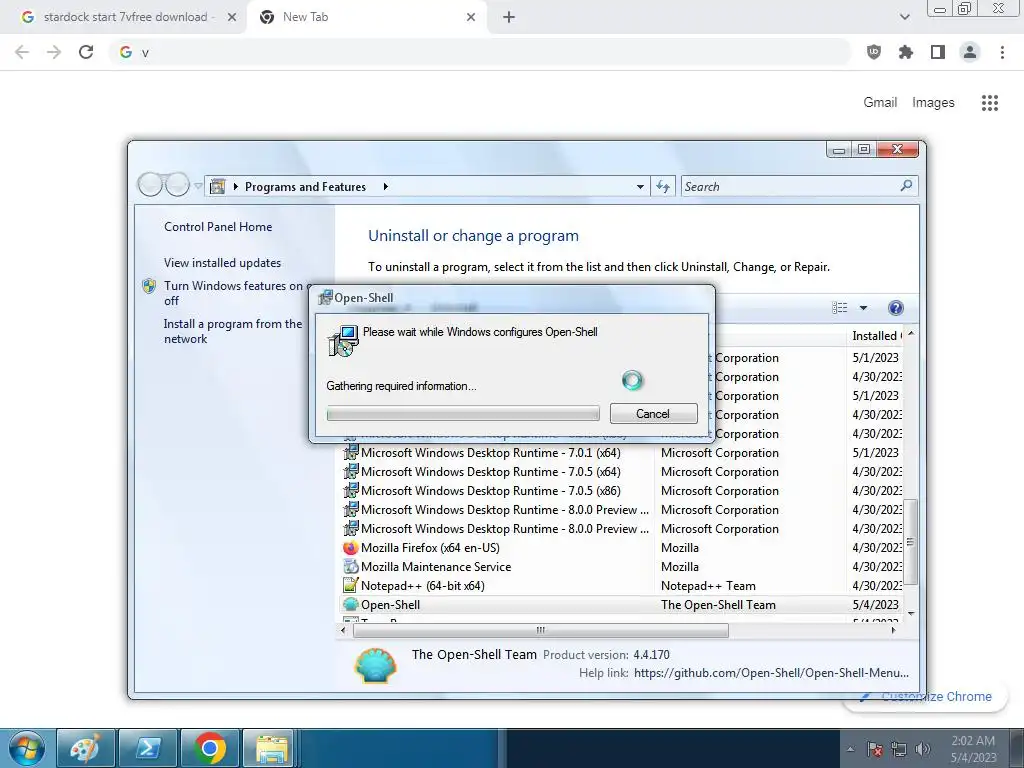This screenshot has height=768, width=1024.
Task: Select Microsoft Windows Desktop Runtime 7.0.5 (x64) row
Action: point(620,472)
